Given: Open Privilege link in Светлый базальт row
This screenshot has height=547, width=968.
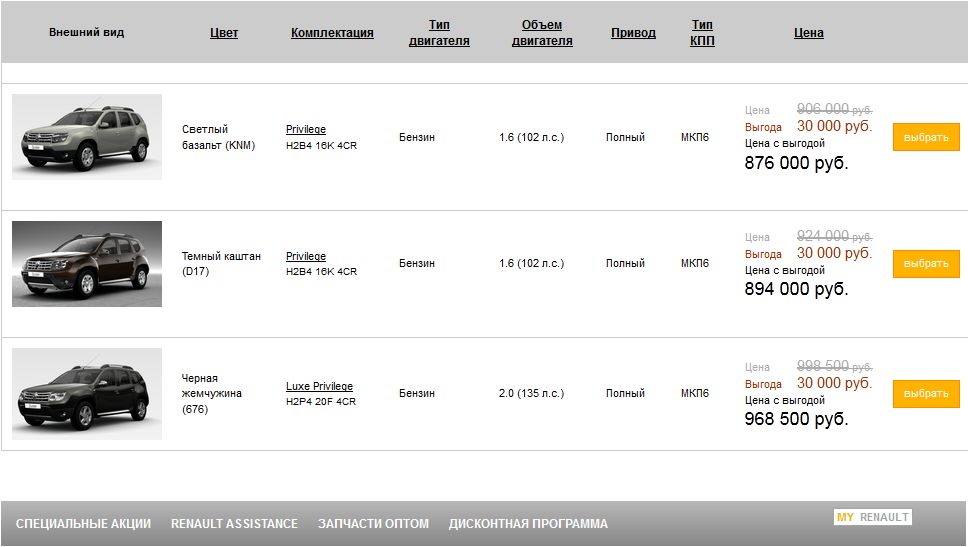Looking at the screenshot, I should click(x=306, y=129).
